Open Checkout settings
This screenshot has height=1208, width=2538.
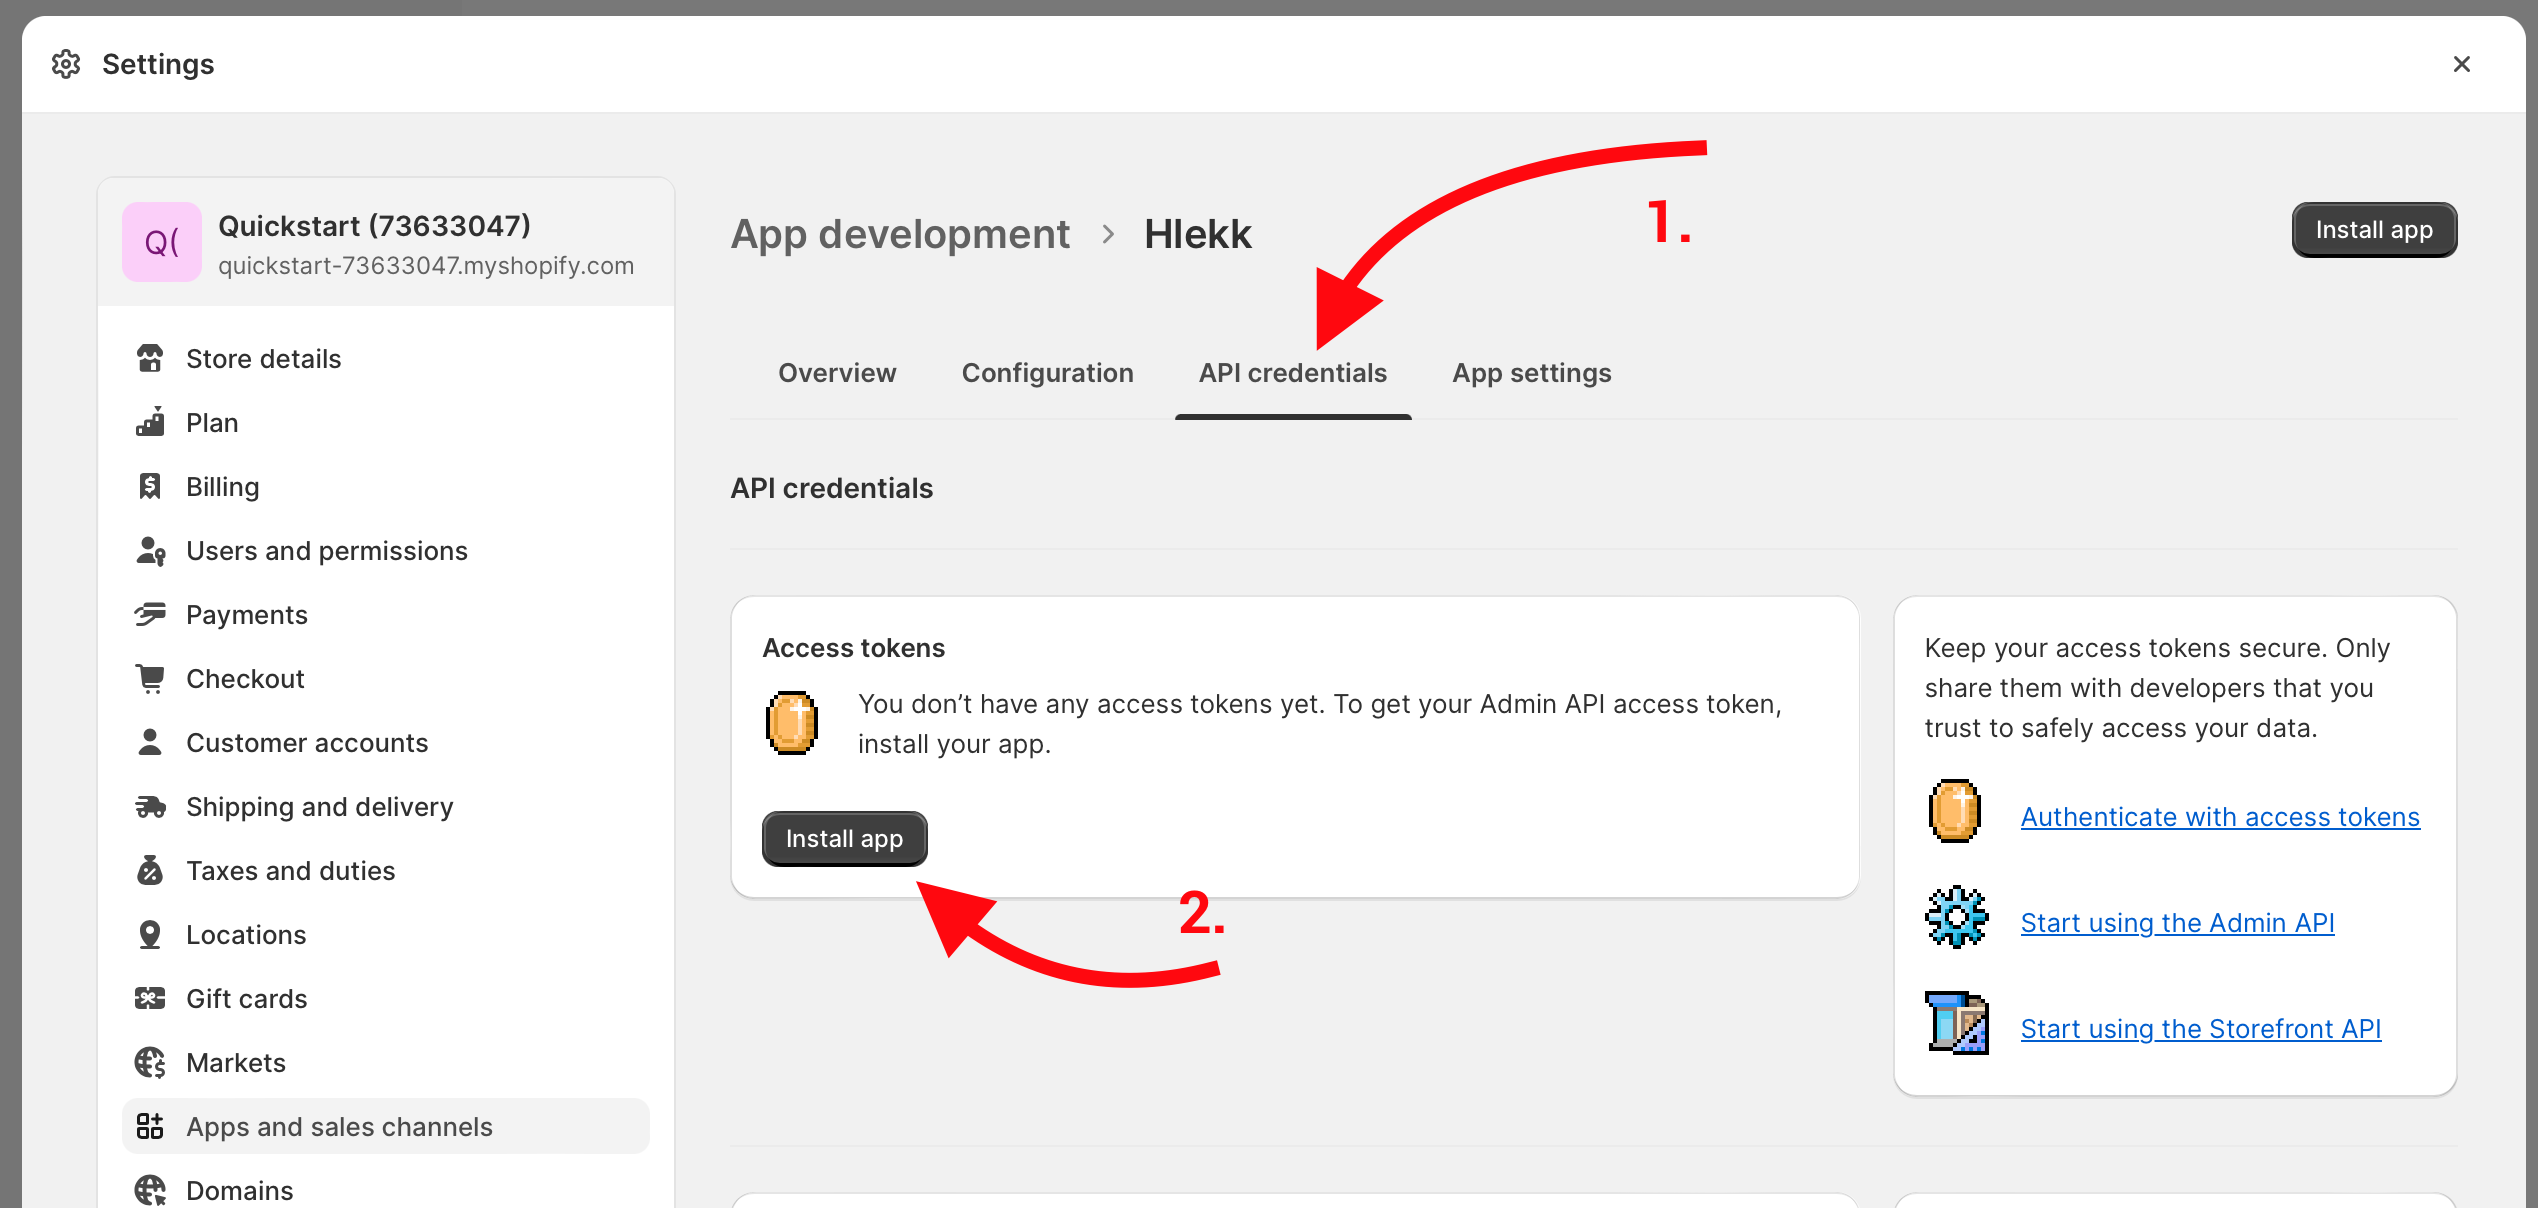(386, 679)
